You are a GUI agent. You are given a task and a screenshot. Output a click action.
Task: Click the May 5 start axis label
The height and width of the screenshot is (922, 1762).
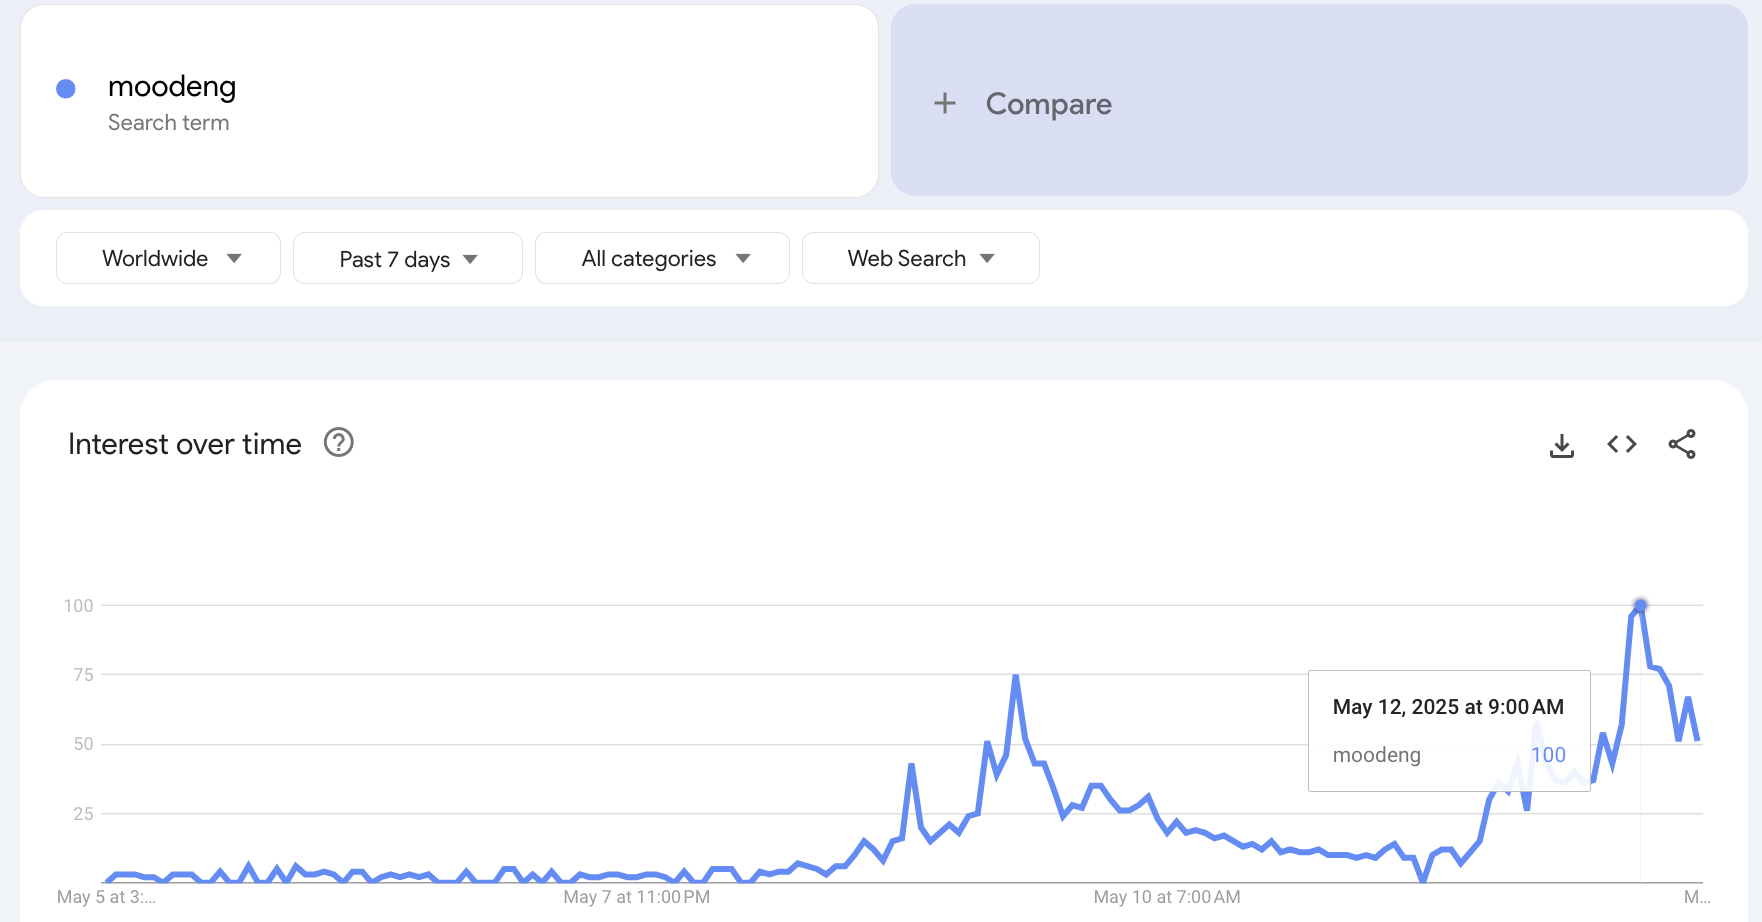click(x=106, y=897)
